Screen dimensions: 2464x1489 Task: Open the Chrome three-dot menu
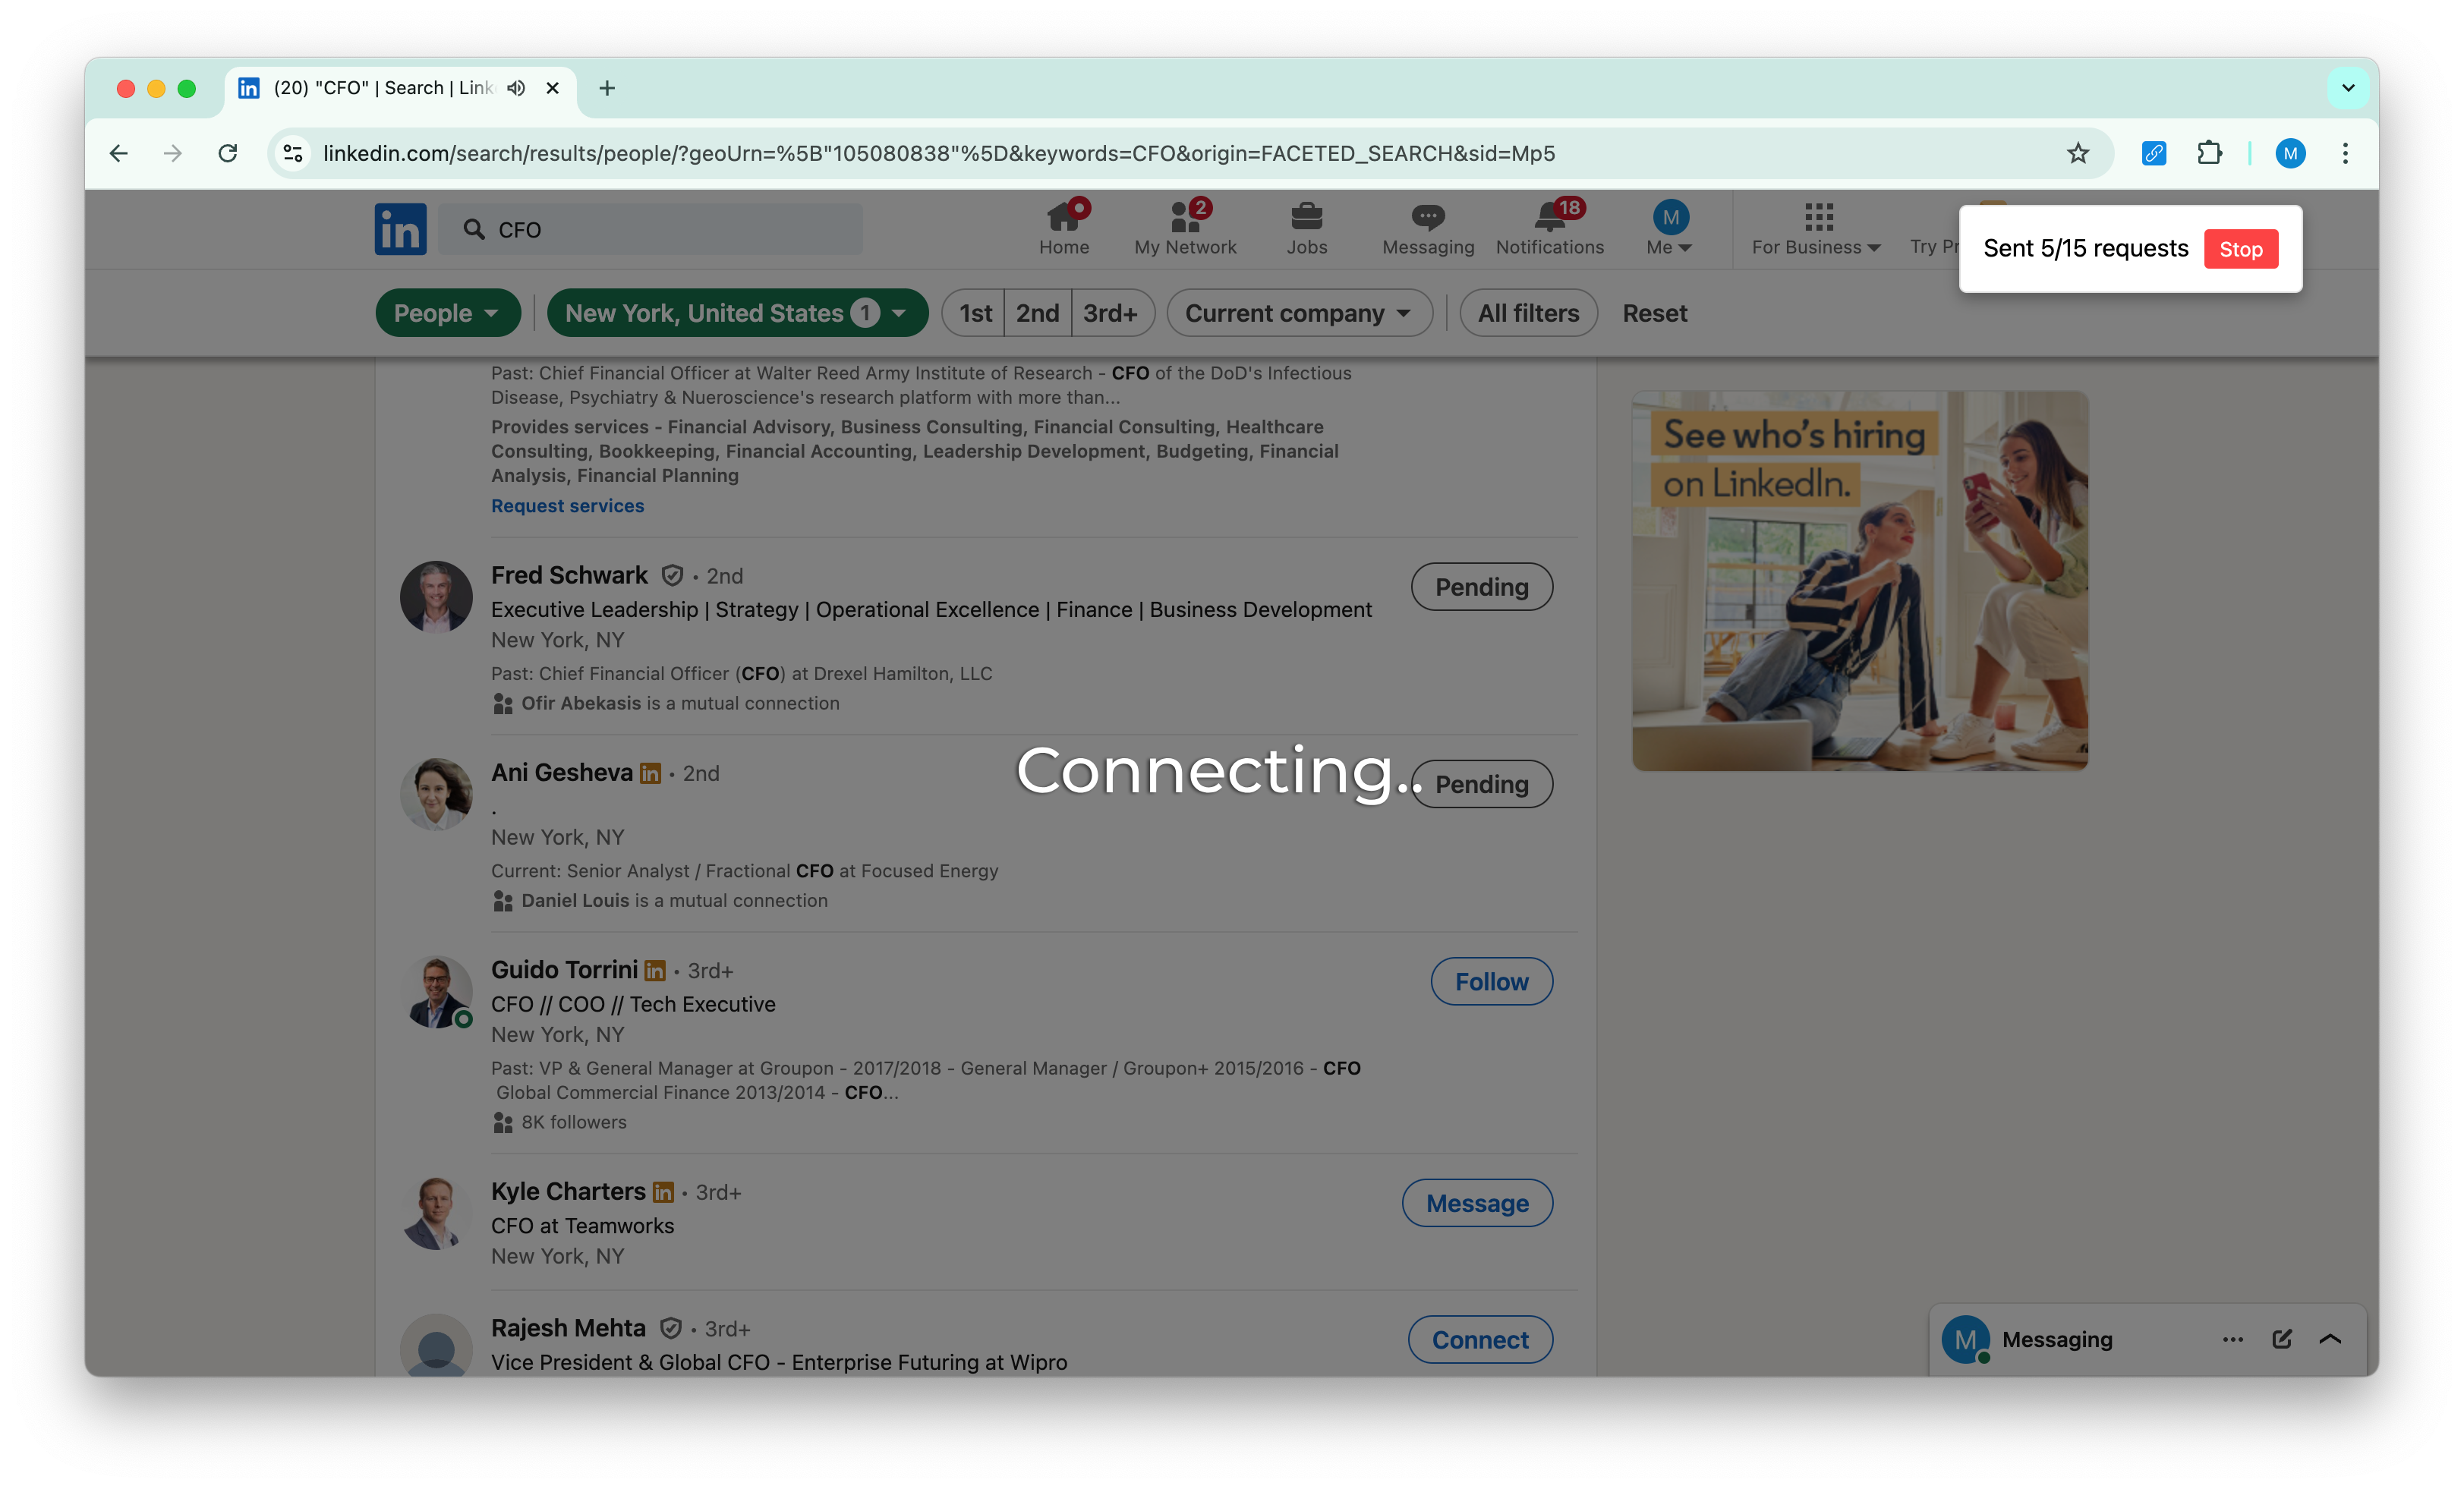2345,153
